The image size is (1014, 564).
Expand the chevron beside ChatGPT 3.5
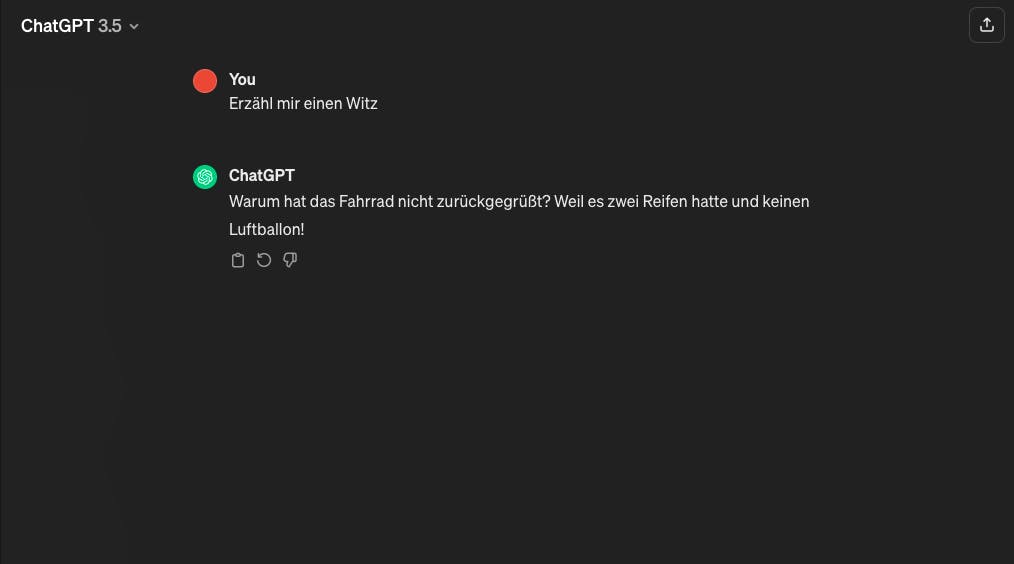click(x=134, y=27)
